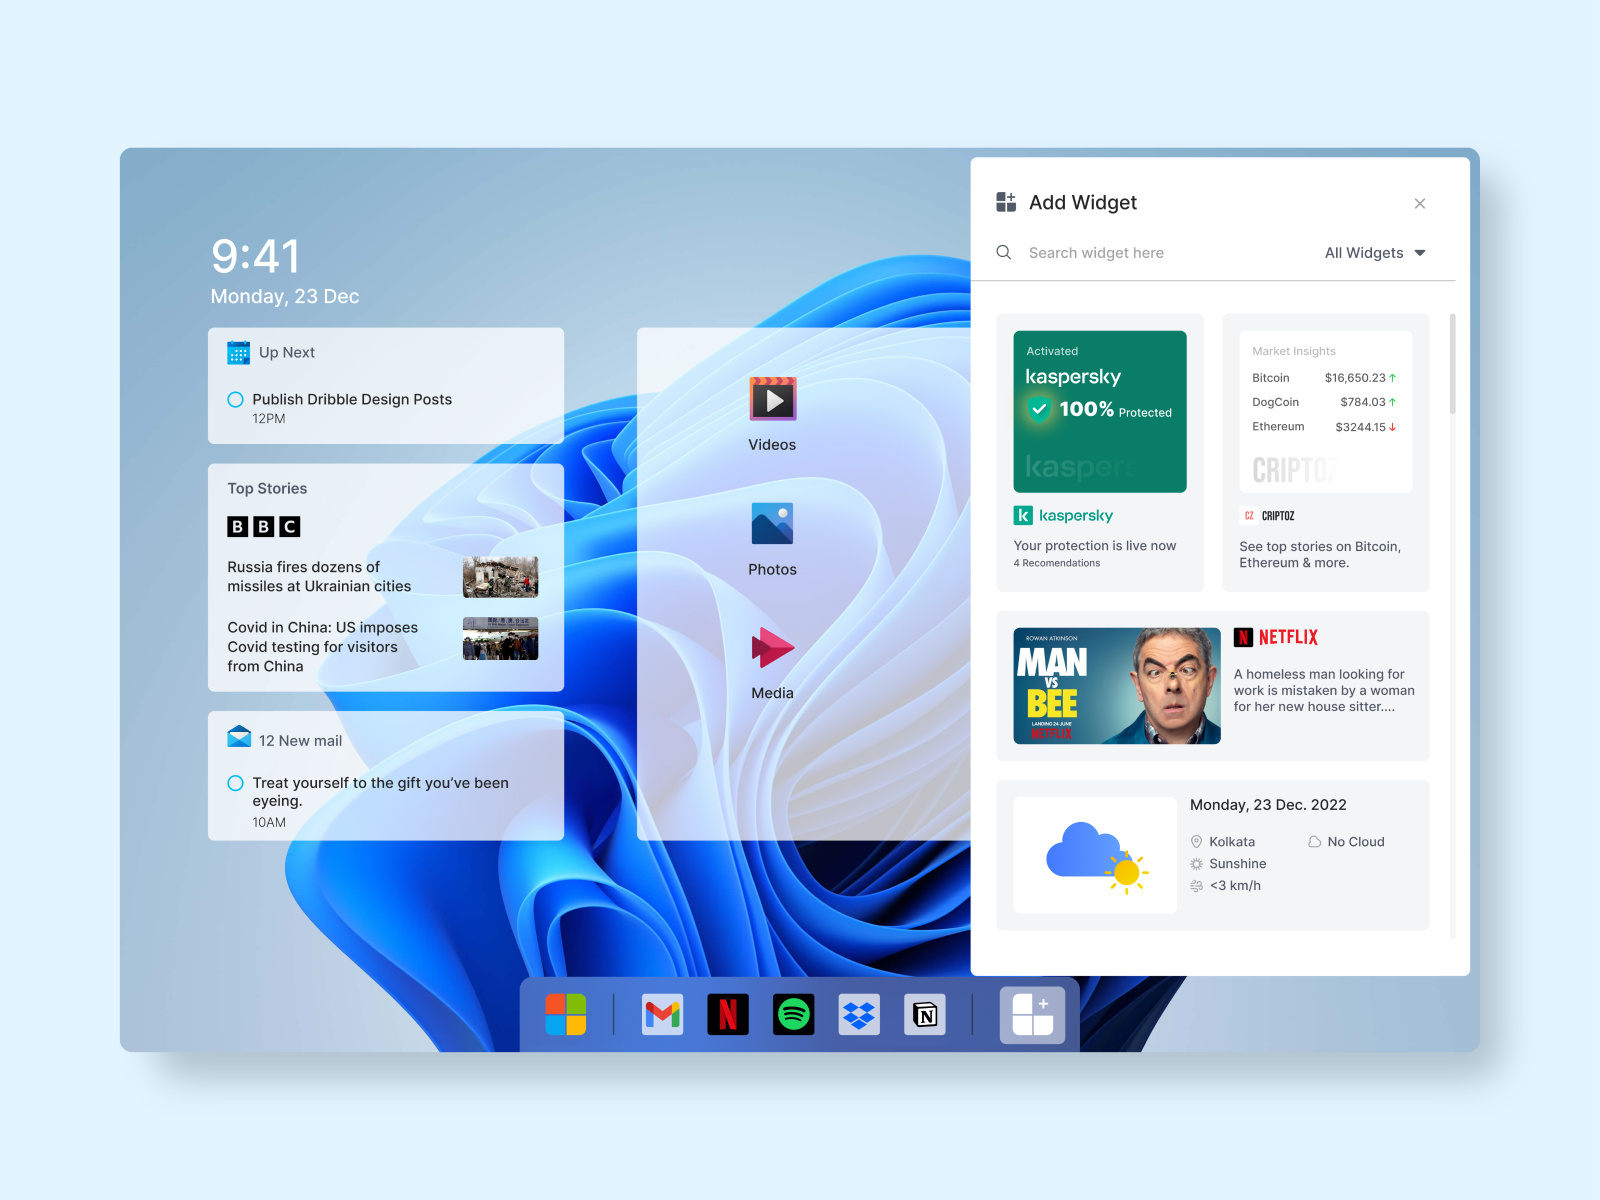Open Spotify from the taskbar
1600x1200 pixels.
[793, 1014]
